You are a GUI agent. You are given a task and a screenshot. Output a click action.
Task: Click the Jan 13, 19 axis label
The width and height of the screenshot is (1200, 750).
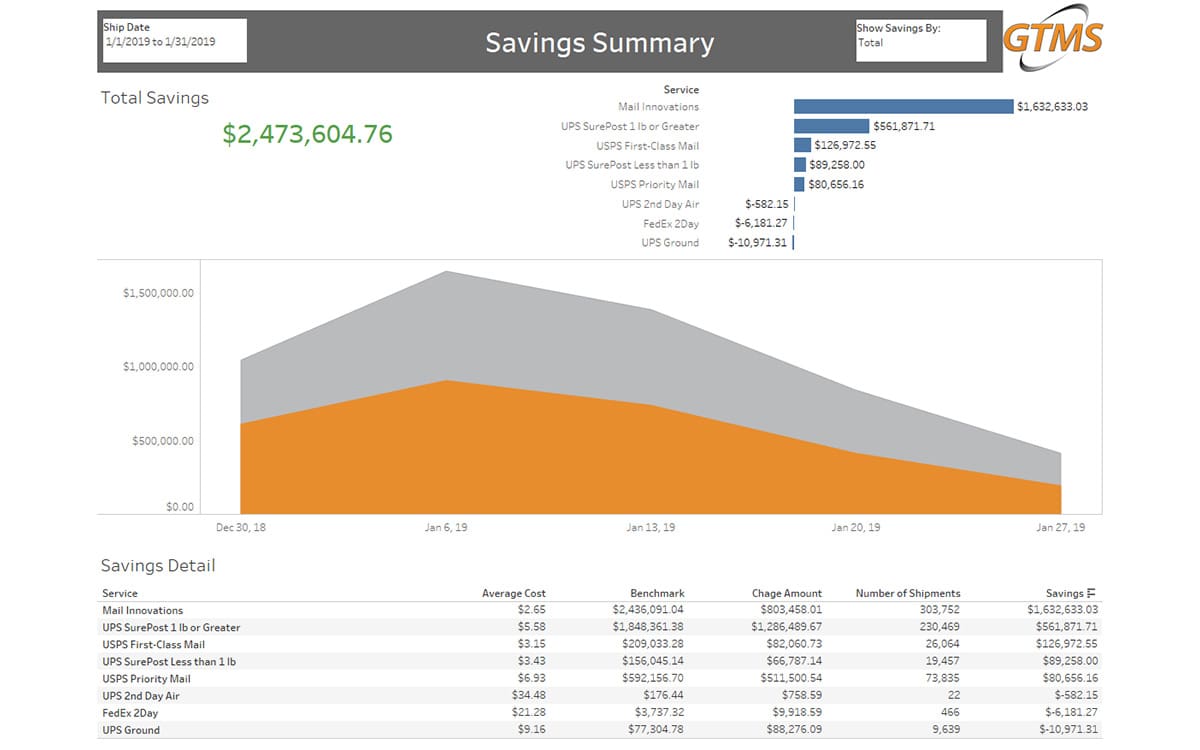pos(650,527)
